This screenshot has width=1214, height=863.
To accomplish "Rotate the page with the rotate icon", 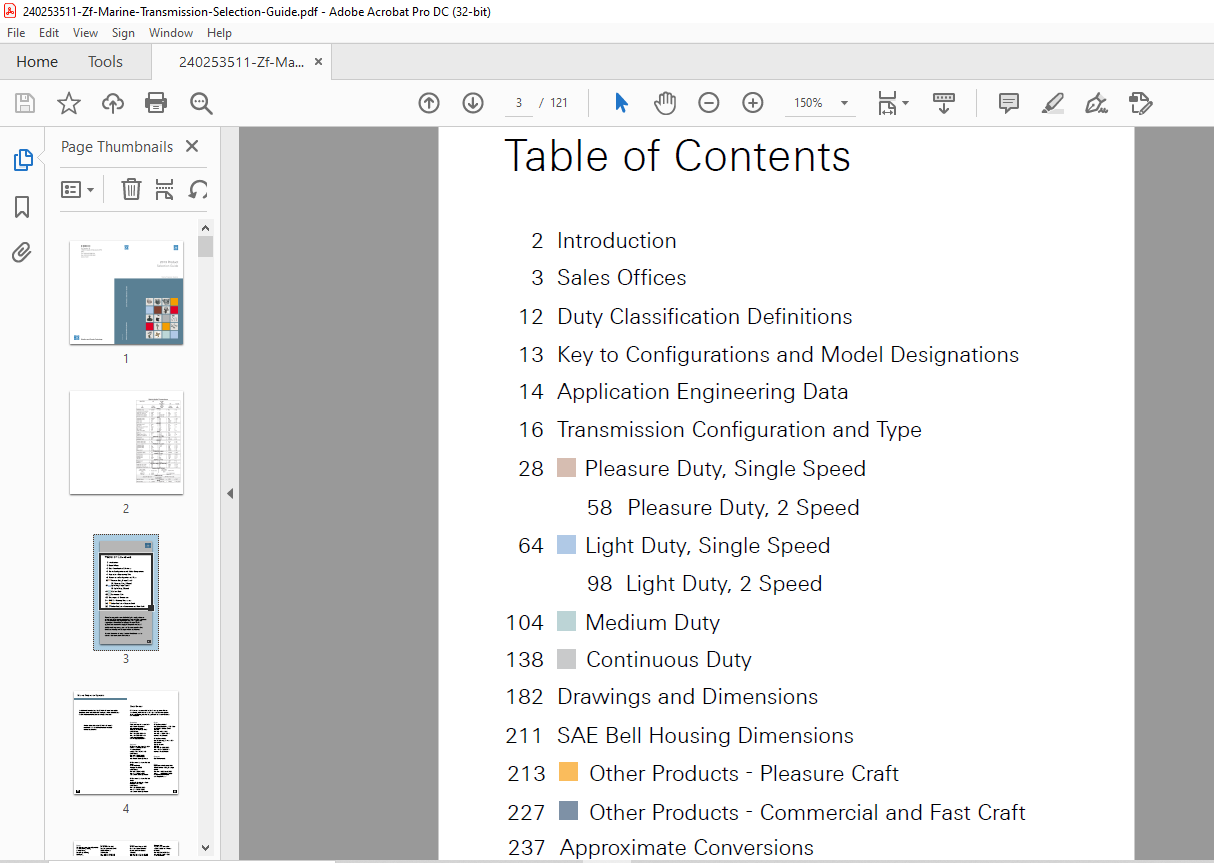I will point(198,189).
